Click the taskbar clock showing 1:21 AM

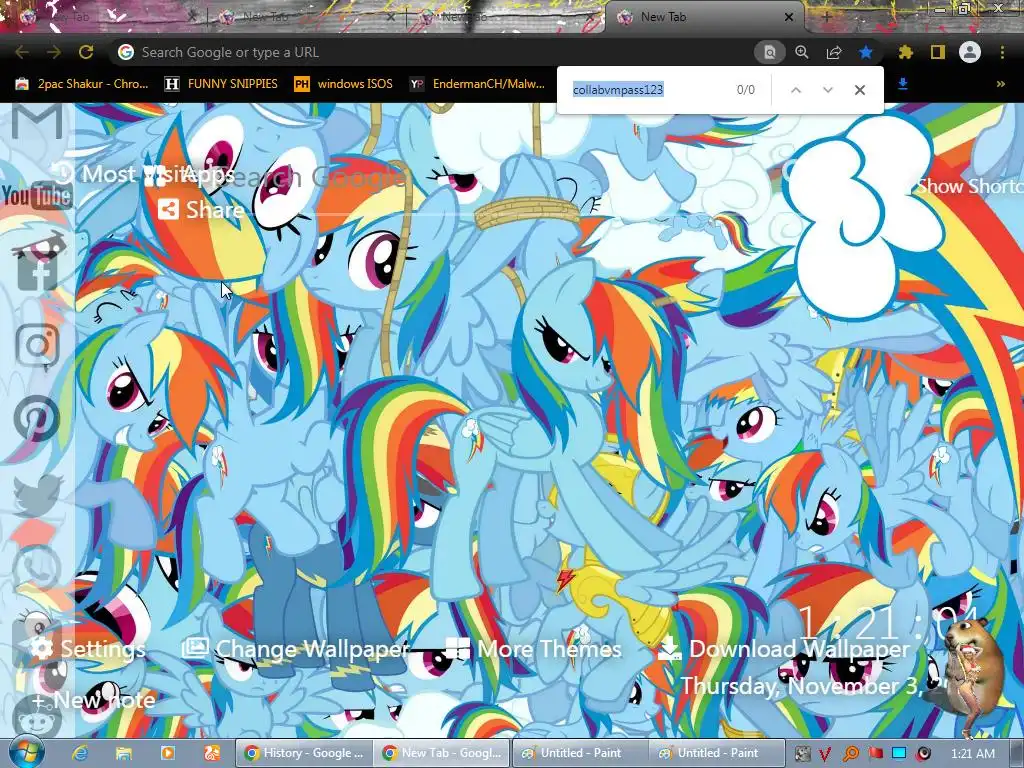pyautogui.click(x=972, y=754)
